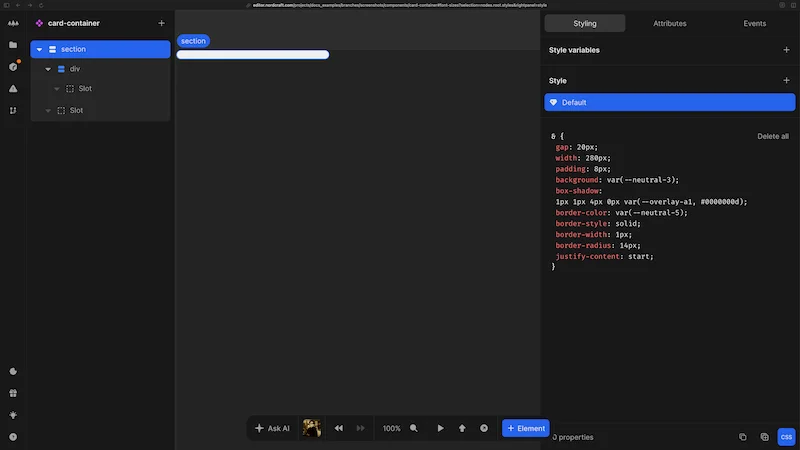
Task: Click the browser back arrow
Action: pyautogui.click(x=18, y=5)
